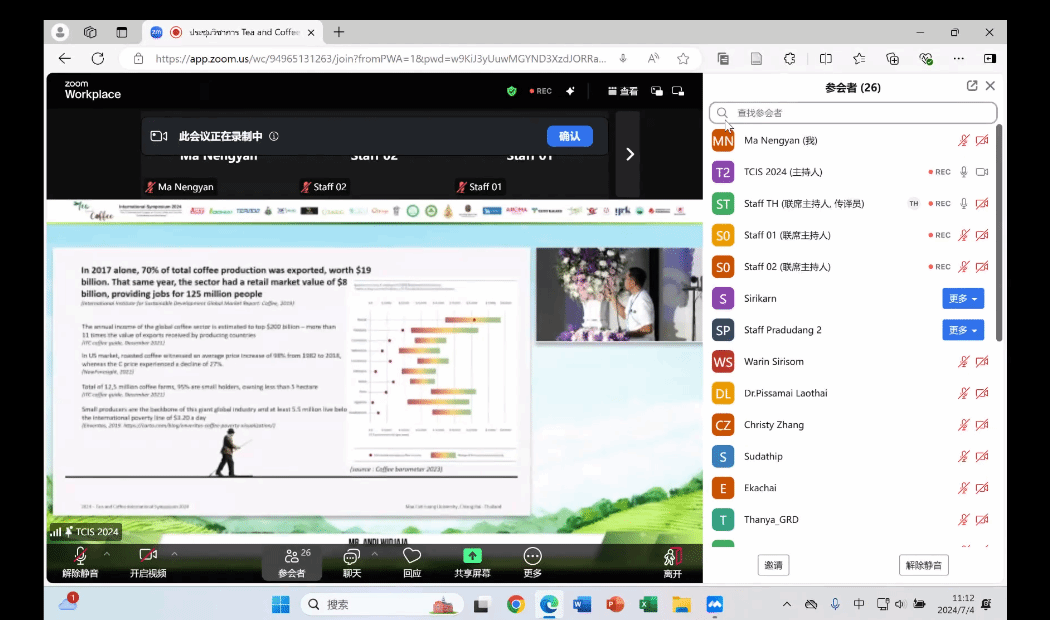
Task: Unmute the microphone in the meeting toolbar
Action: 80,557
